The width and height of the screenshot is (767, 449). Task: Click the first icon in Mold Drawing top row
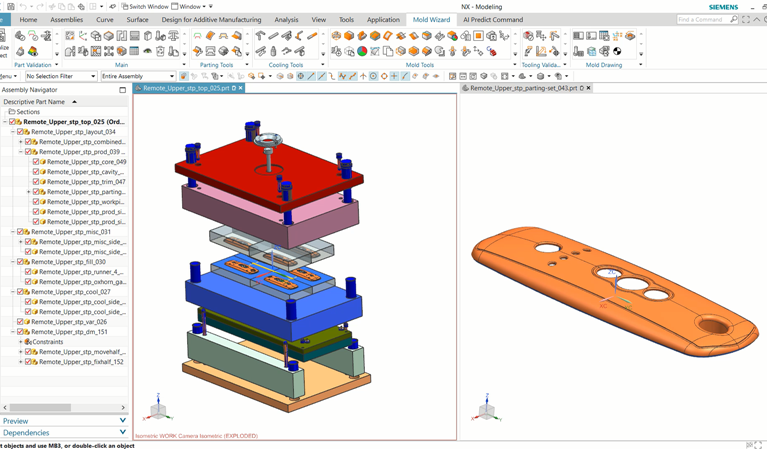pos(578,36)
